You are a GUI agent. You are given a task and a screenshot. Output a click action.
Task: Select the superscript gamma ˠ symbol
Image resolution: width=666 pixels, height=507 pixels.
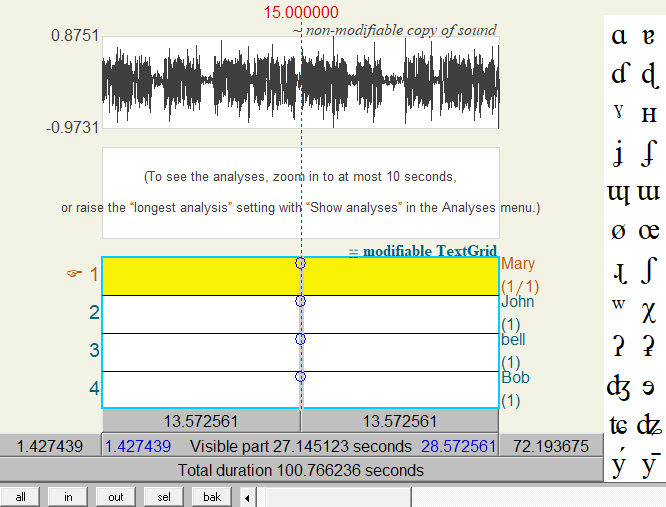tap(619, 111)
